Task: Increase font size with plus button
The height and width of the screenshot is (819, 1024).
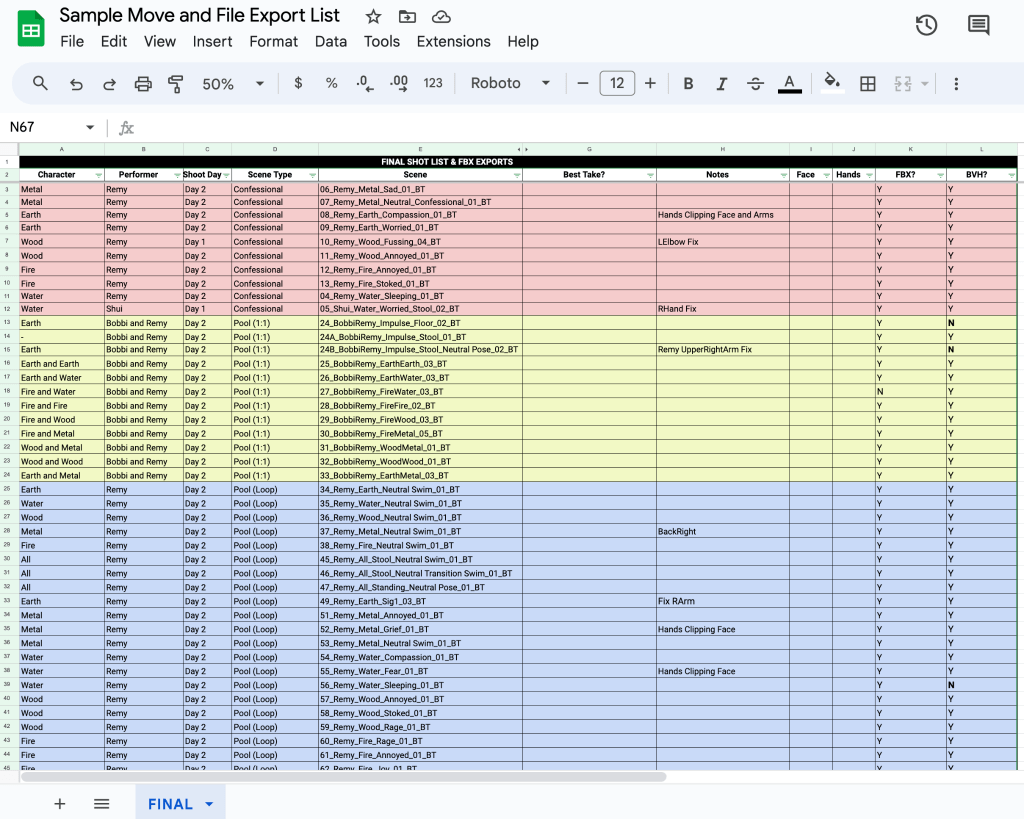Action: 650,84
